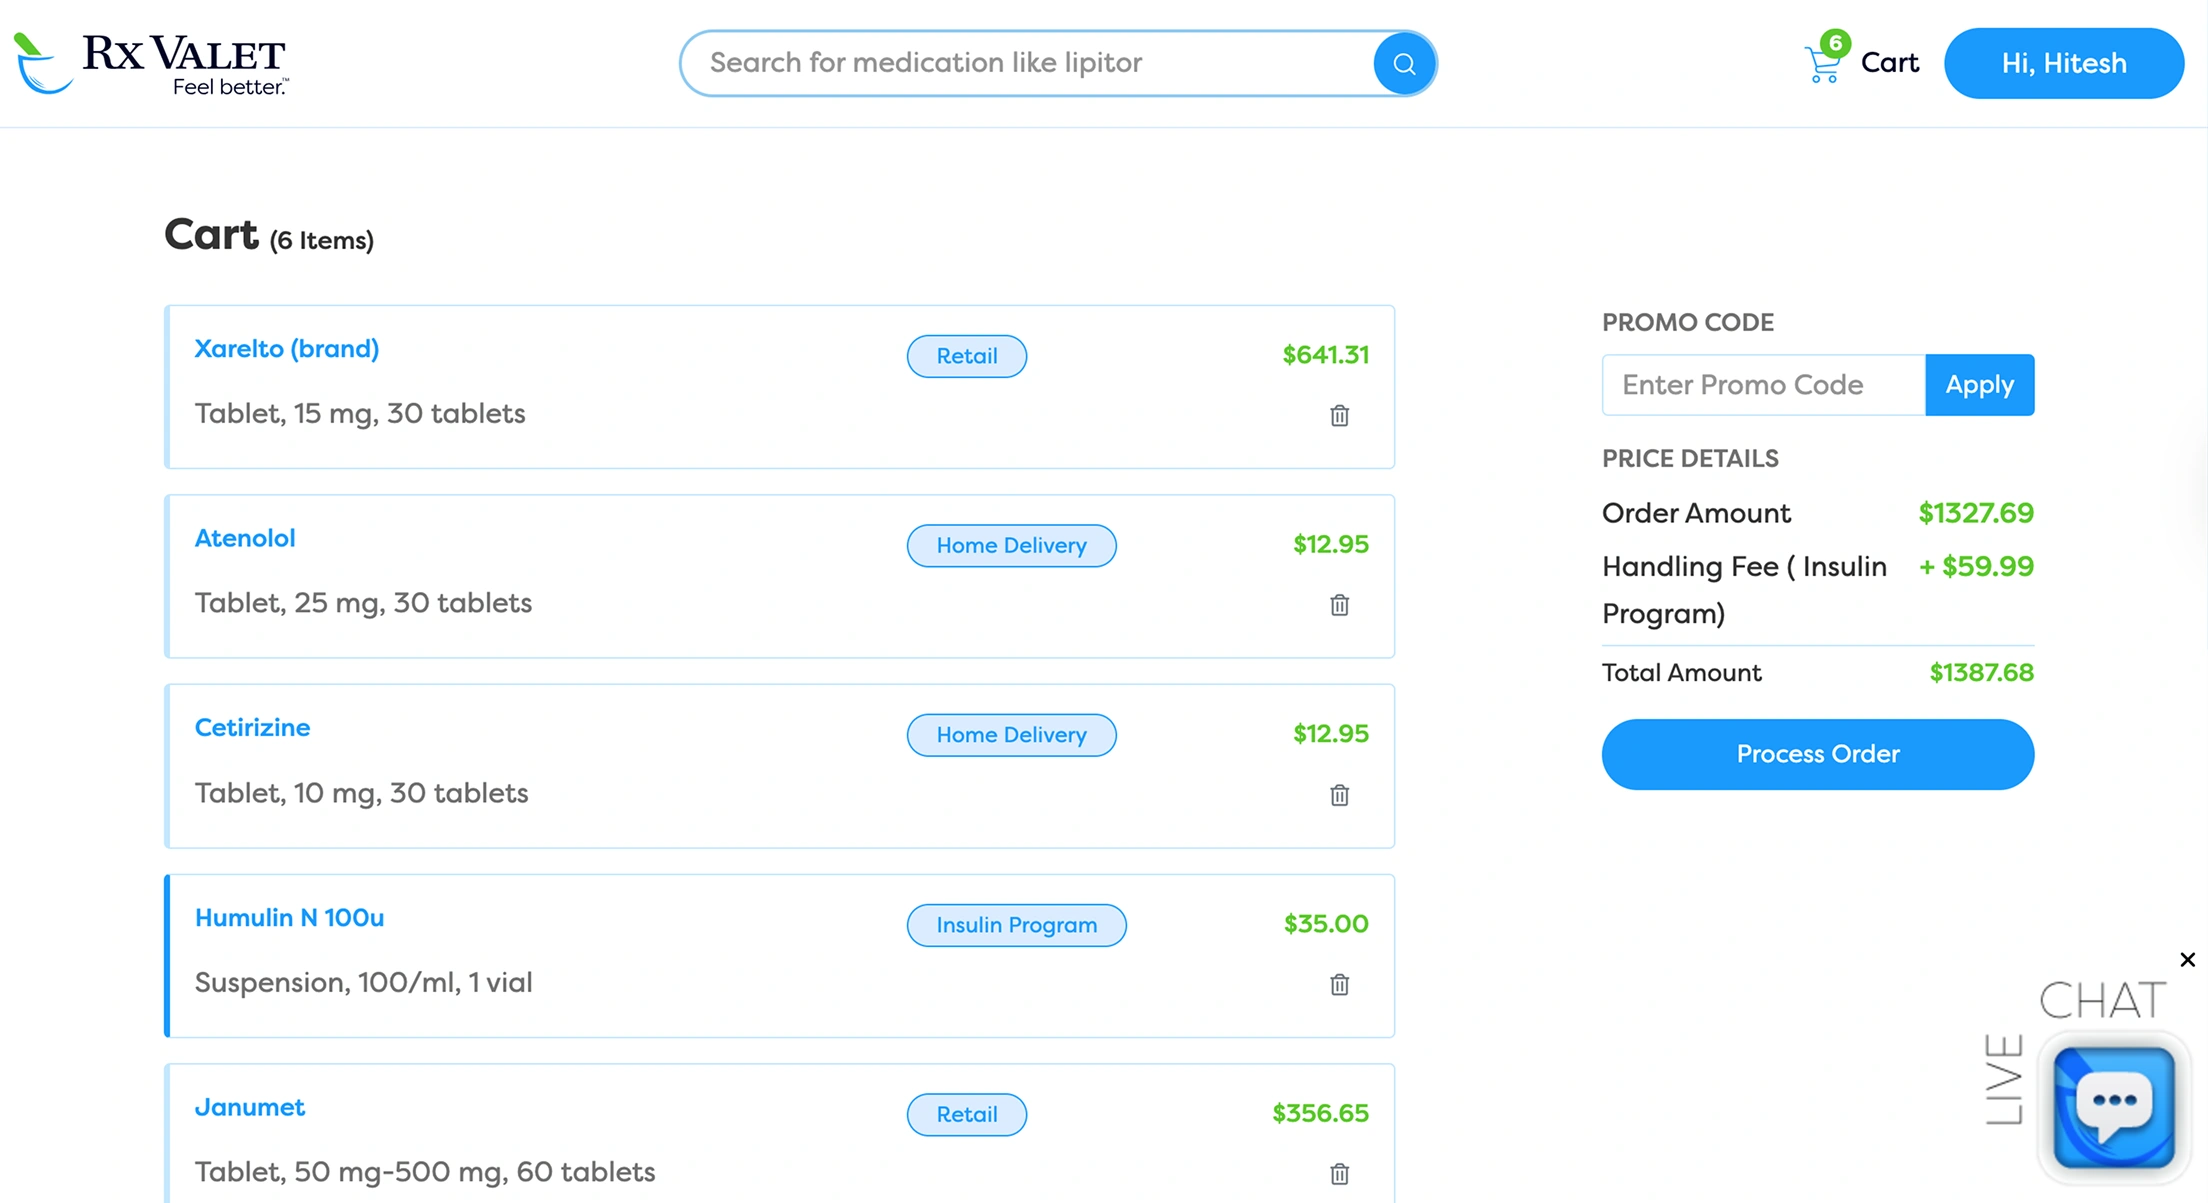
Task: Remove Atenolol using trash icon
Action: (1339, 605)
